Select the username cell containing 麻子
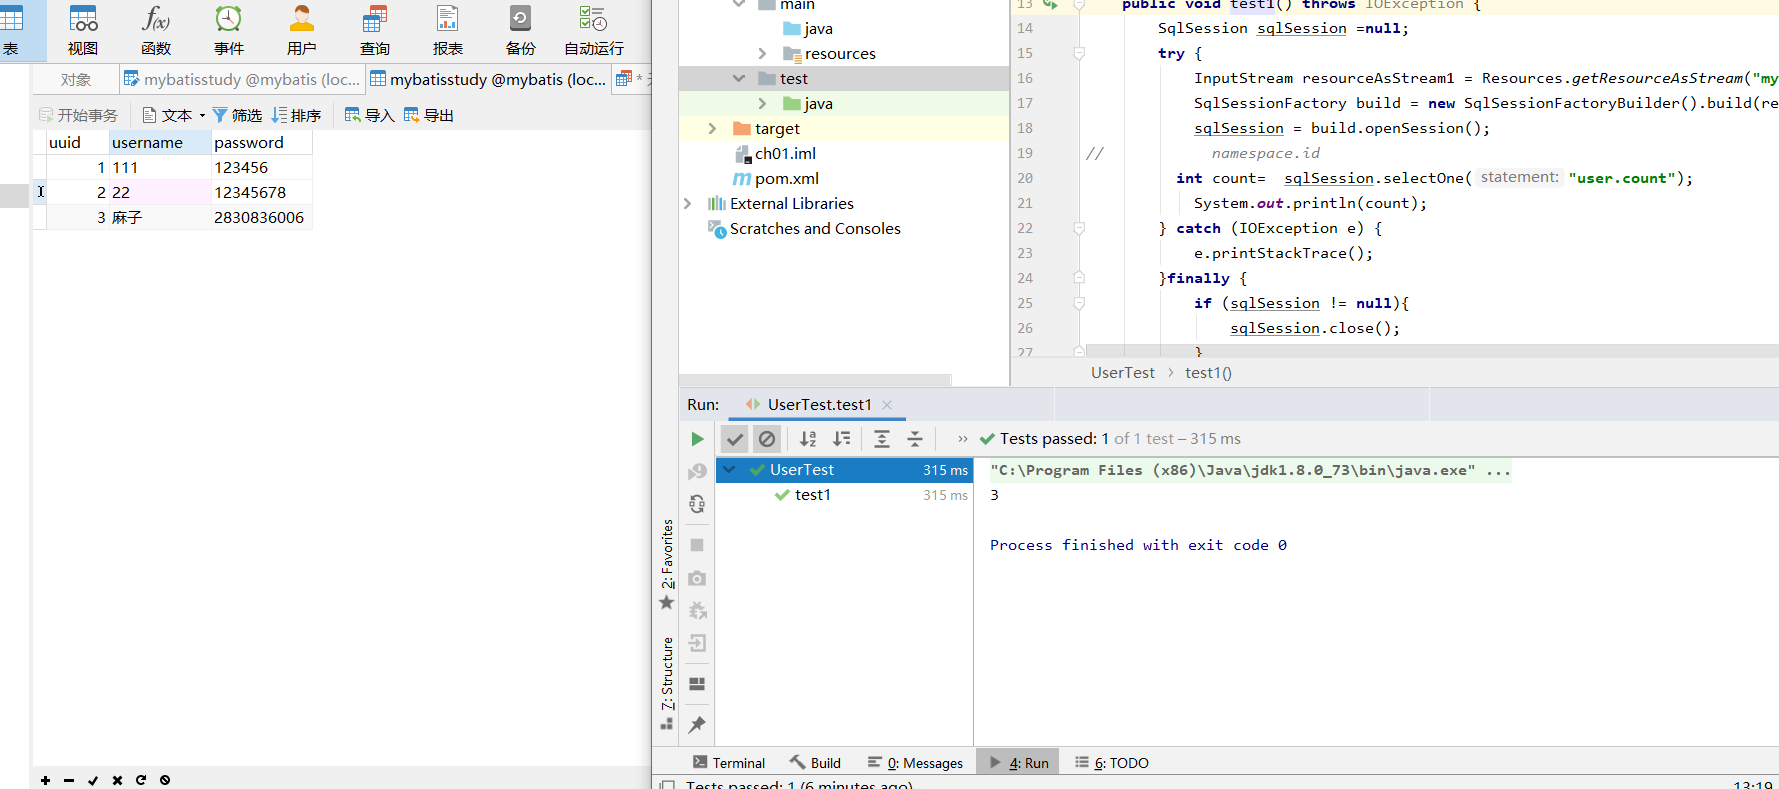 pyautogui.click(x=160, y=217)
